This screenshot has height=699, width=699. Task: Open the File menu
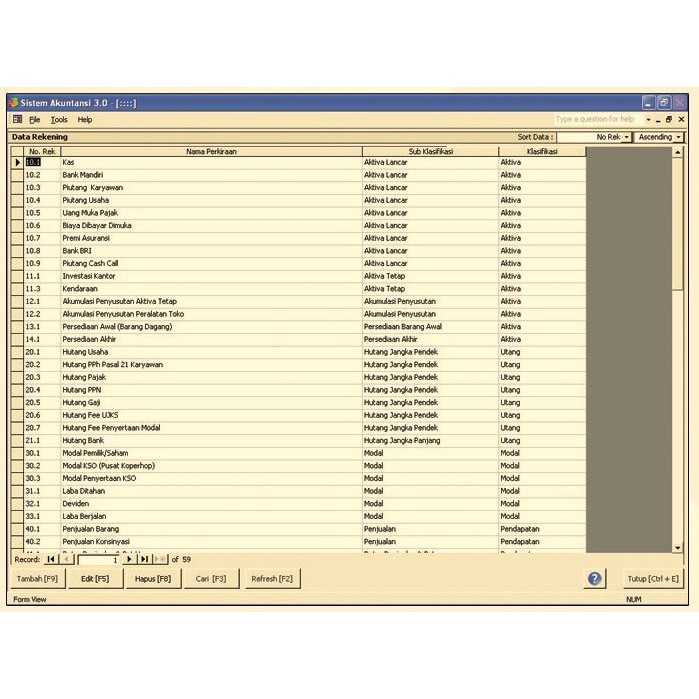[35, 119]
